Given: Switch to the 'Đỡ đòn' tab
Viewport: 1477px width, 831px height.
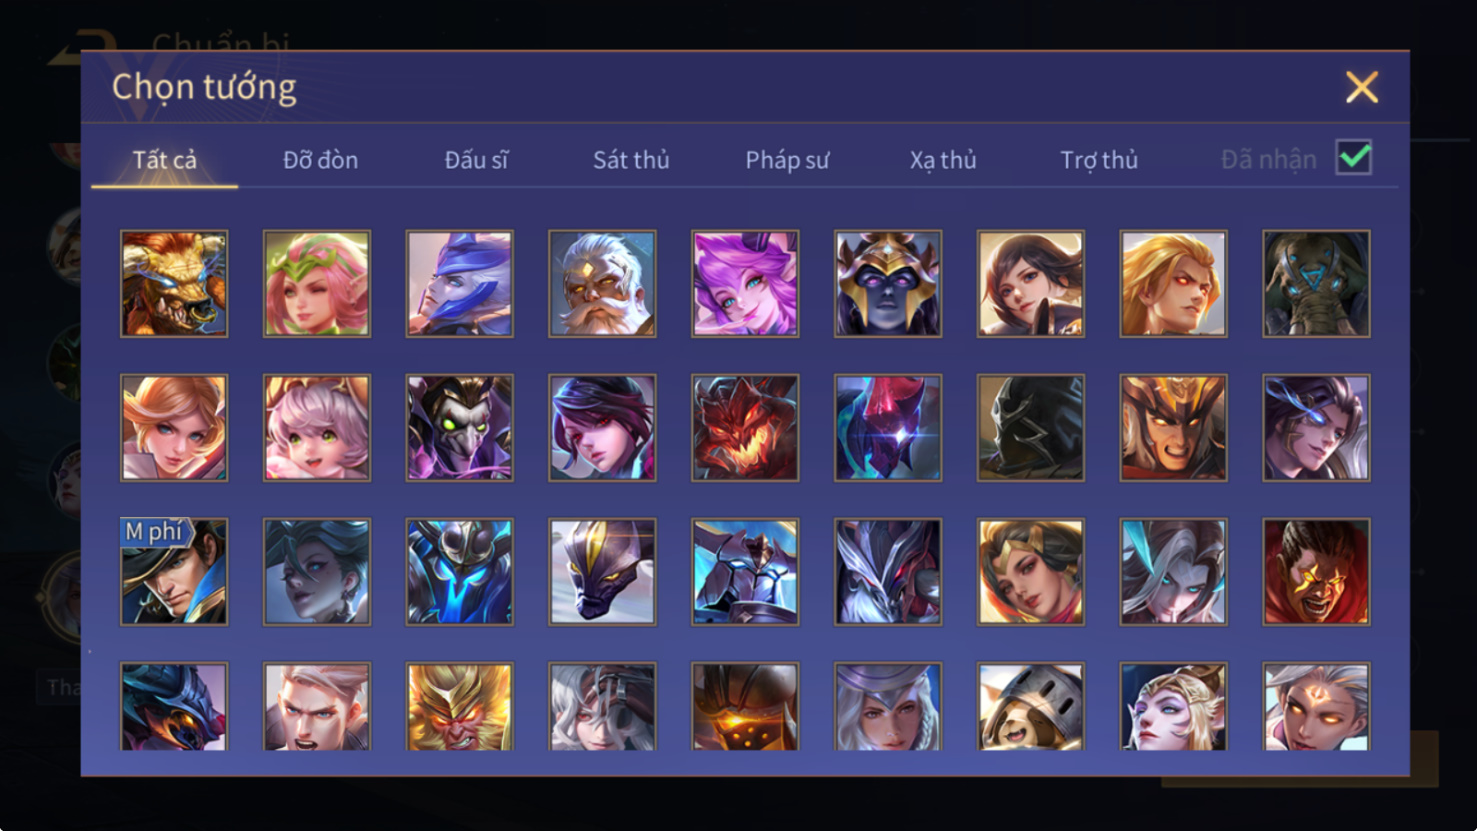Looking at the screenshot, I should pyautogui.click(x=320, y=160).
